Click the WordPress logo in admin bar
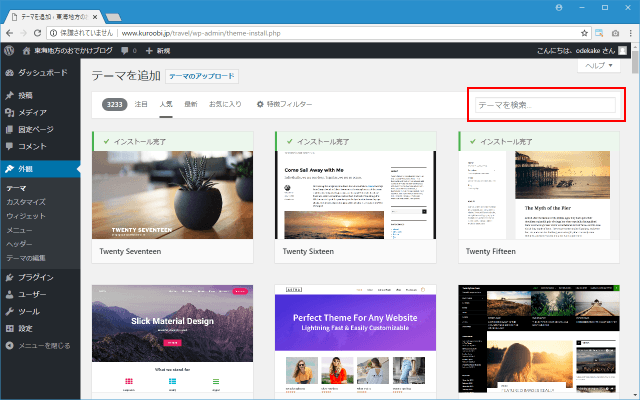 (x=10, y=49)
